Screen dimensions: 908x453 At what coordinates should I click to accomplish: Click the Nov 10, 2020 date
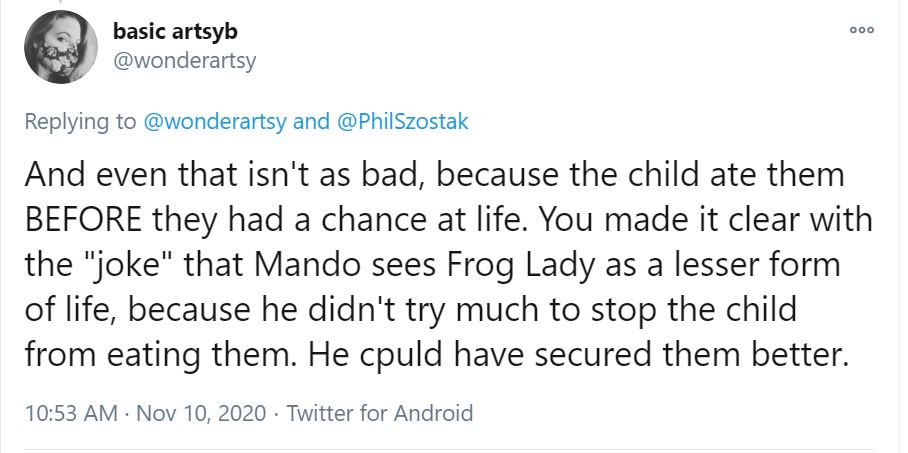point(200,413)
